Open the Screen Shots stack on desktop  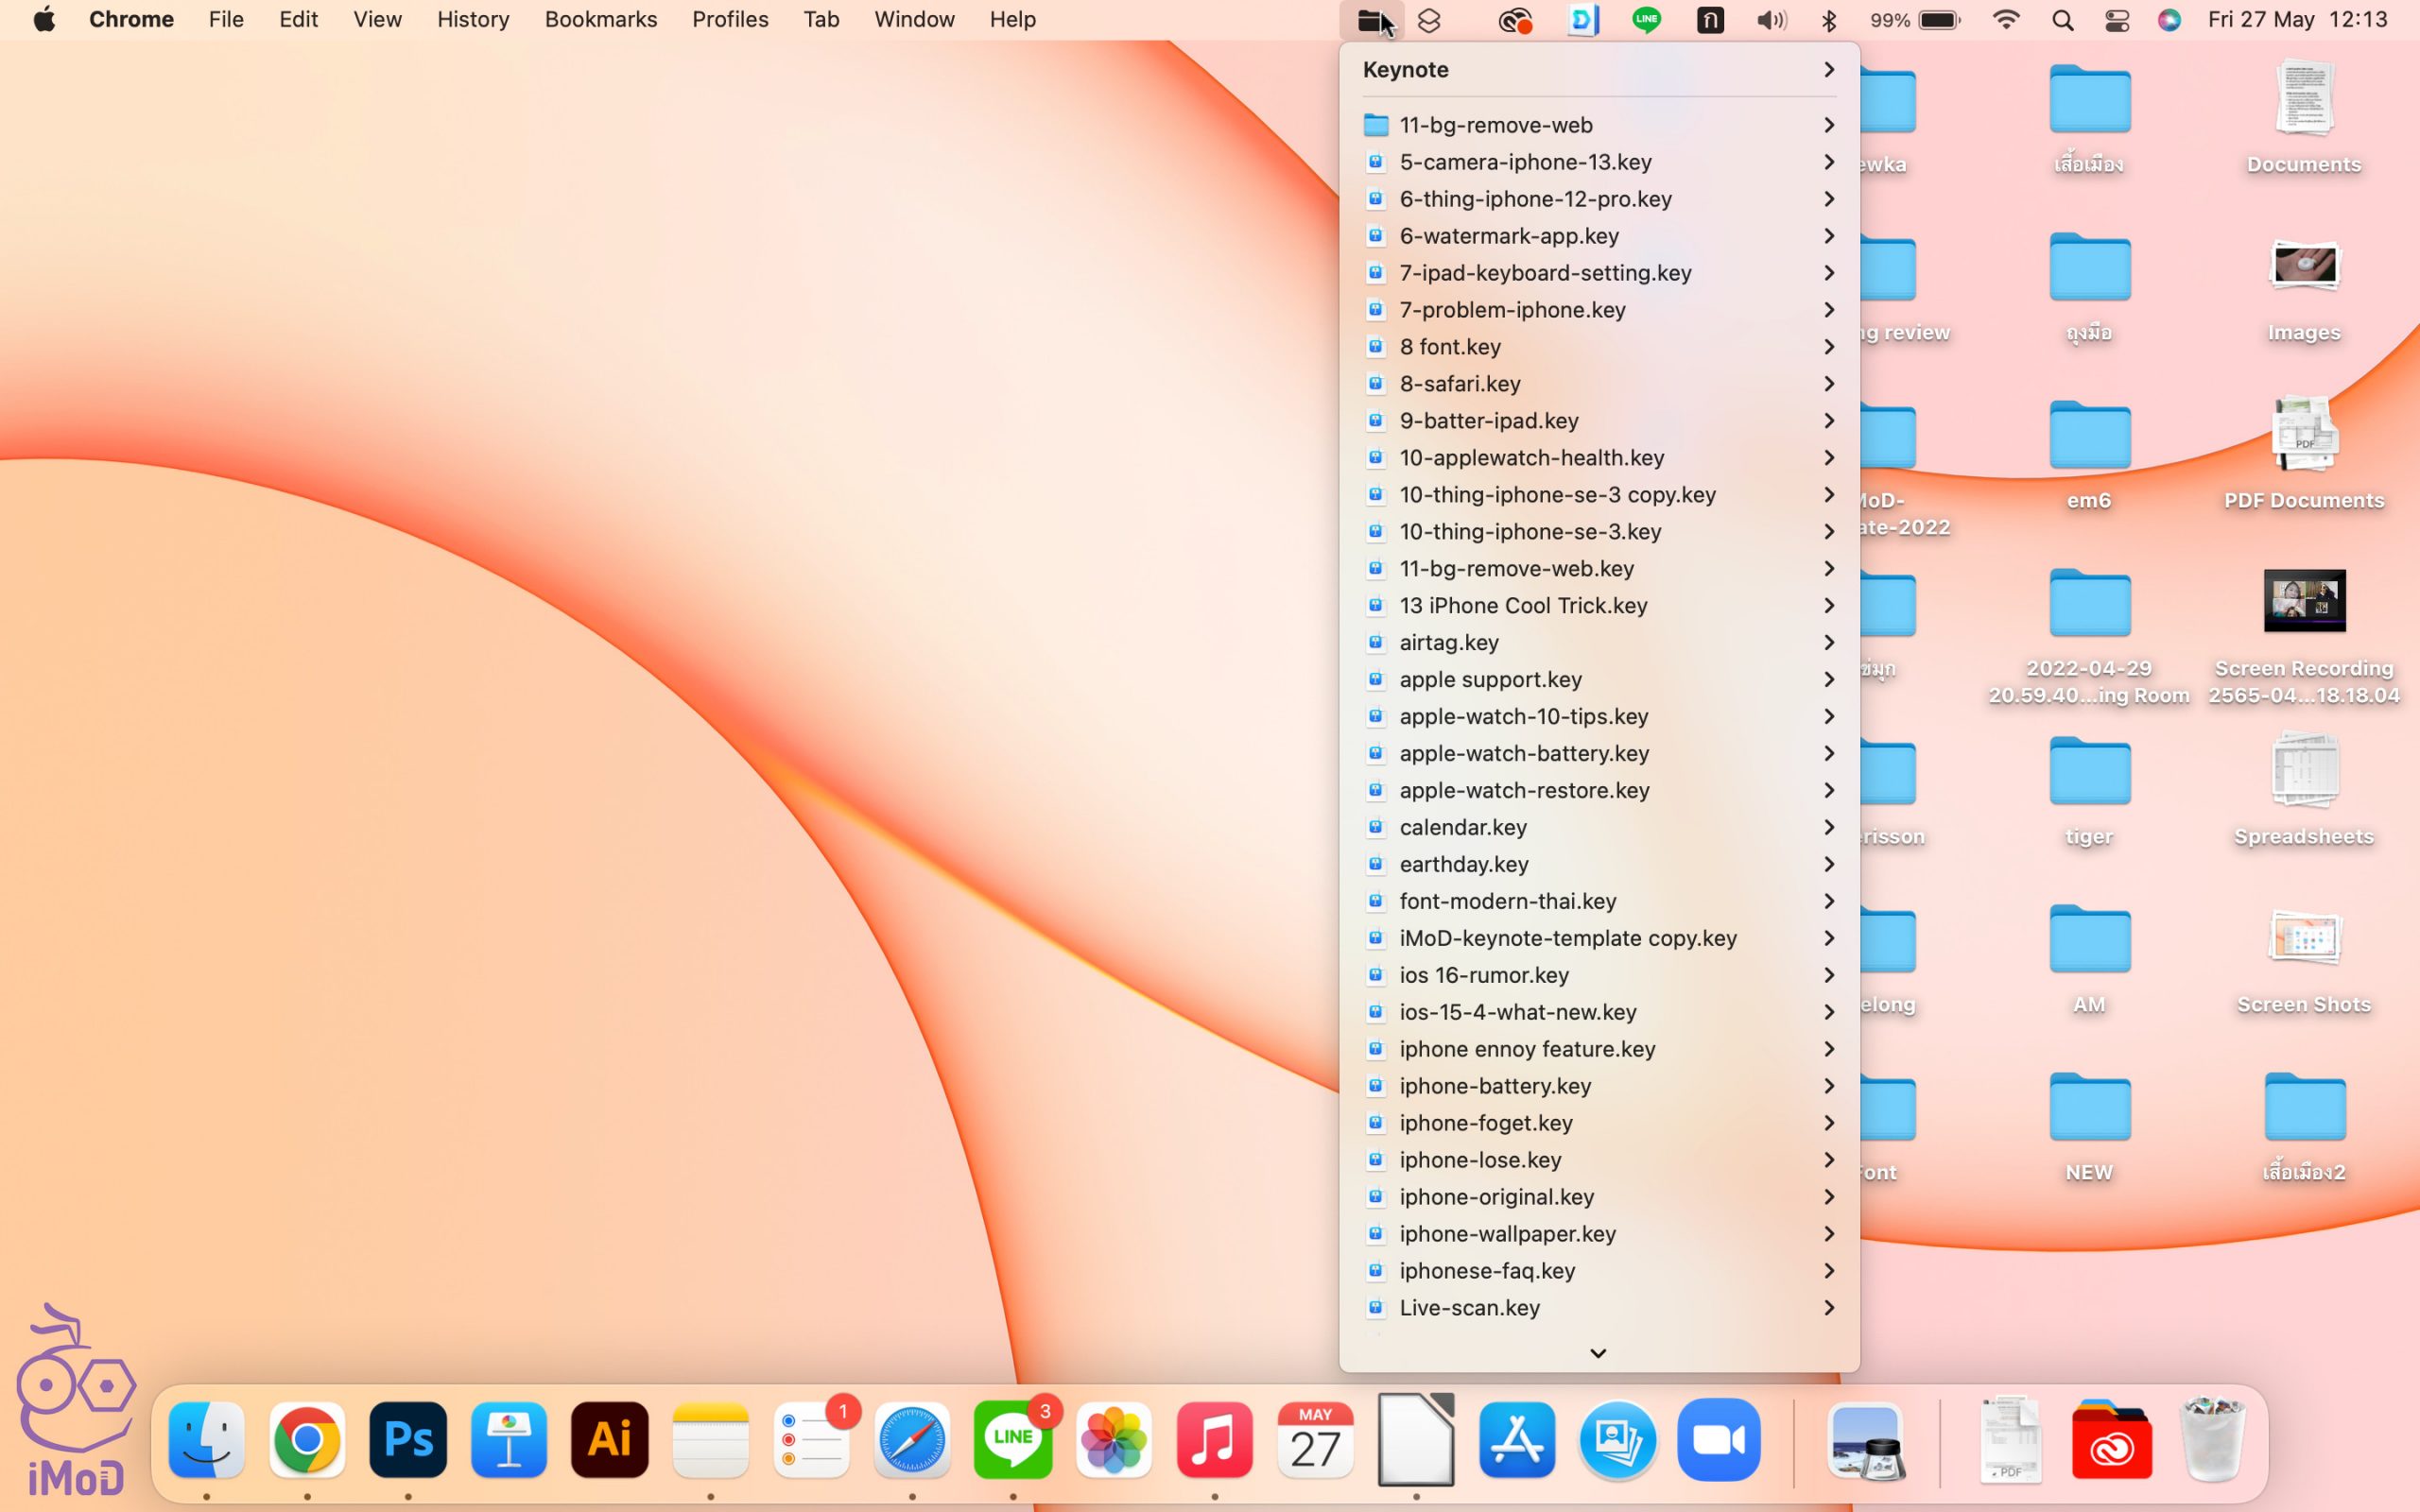pyautogui.click(x=2303, y=941)
